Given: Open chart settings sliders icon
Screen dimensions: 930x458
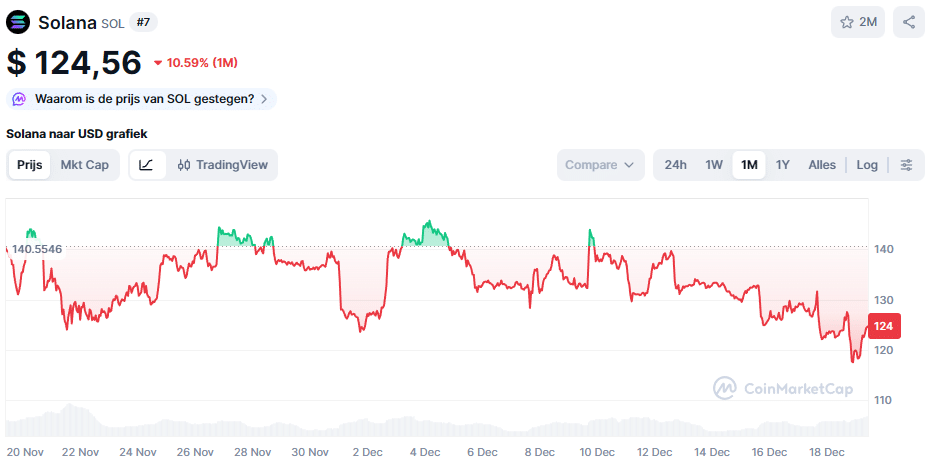Looking at the screenshot, I should click(x=906, y=165).
